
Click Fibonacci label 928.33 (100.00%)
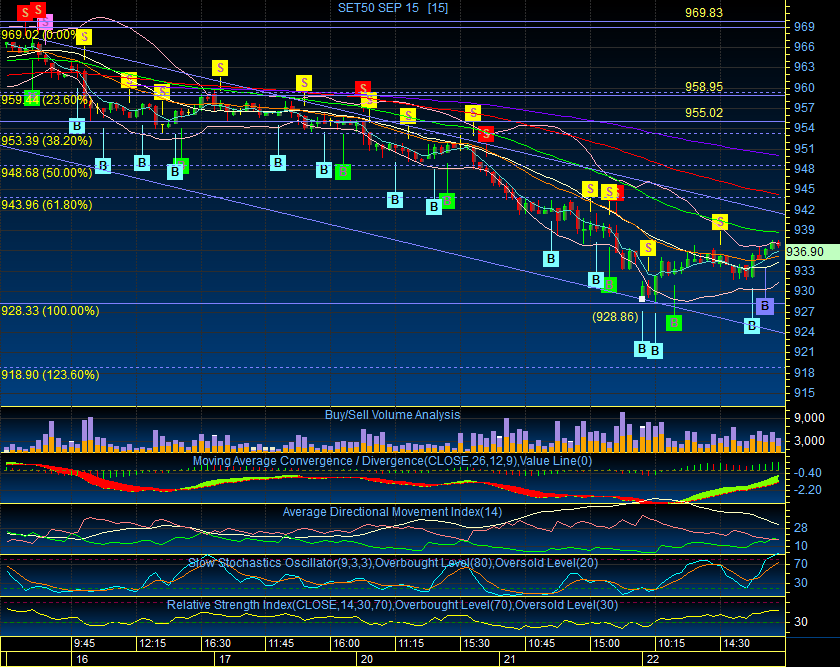point(50,311)
